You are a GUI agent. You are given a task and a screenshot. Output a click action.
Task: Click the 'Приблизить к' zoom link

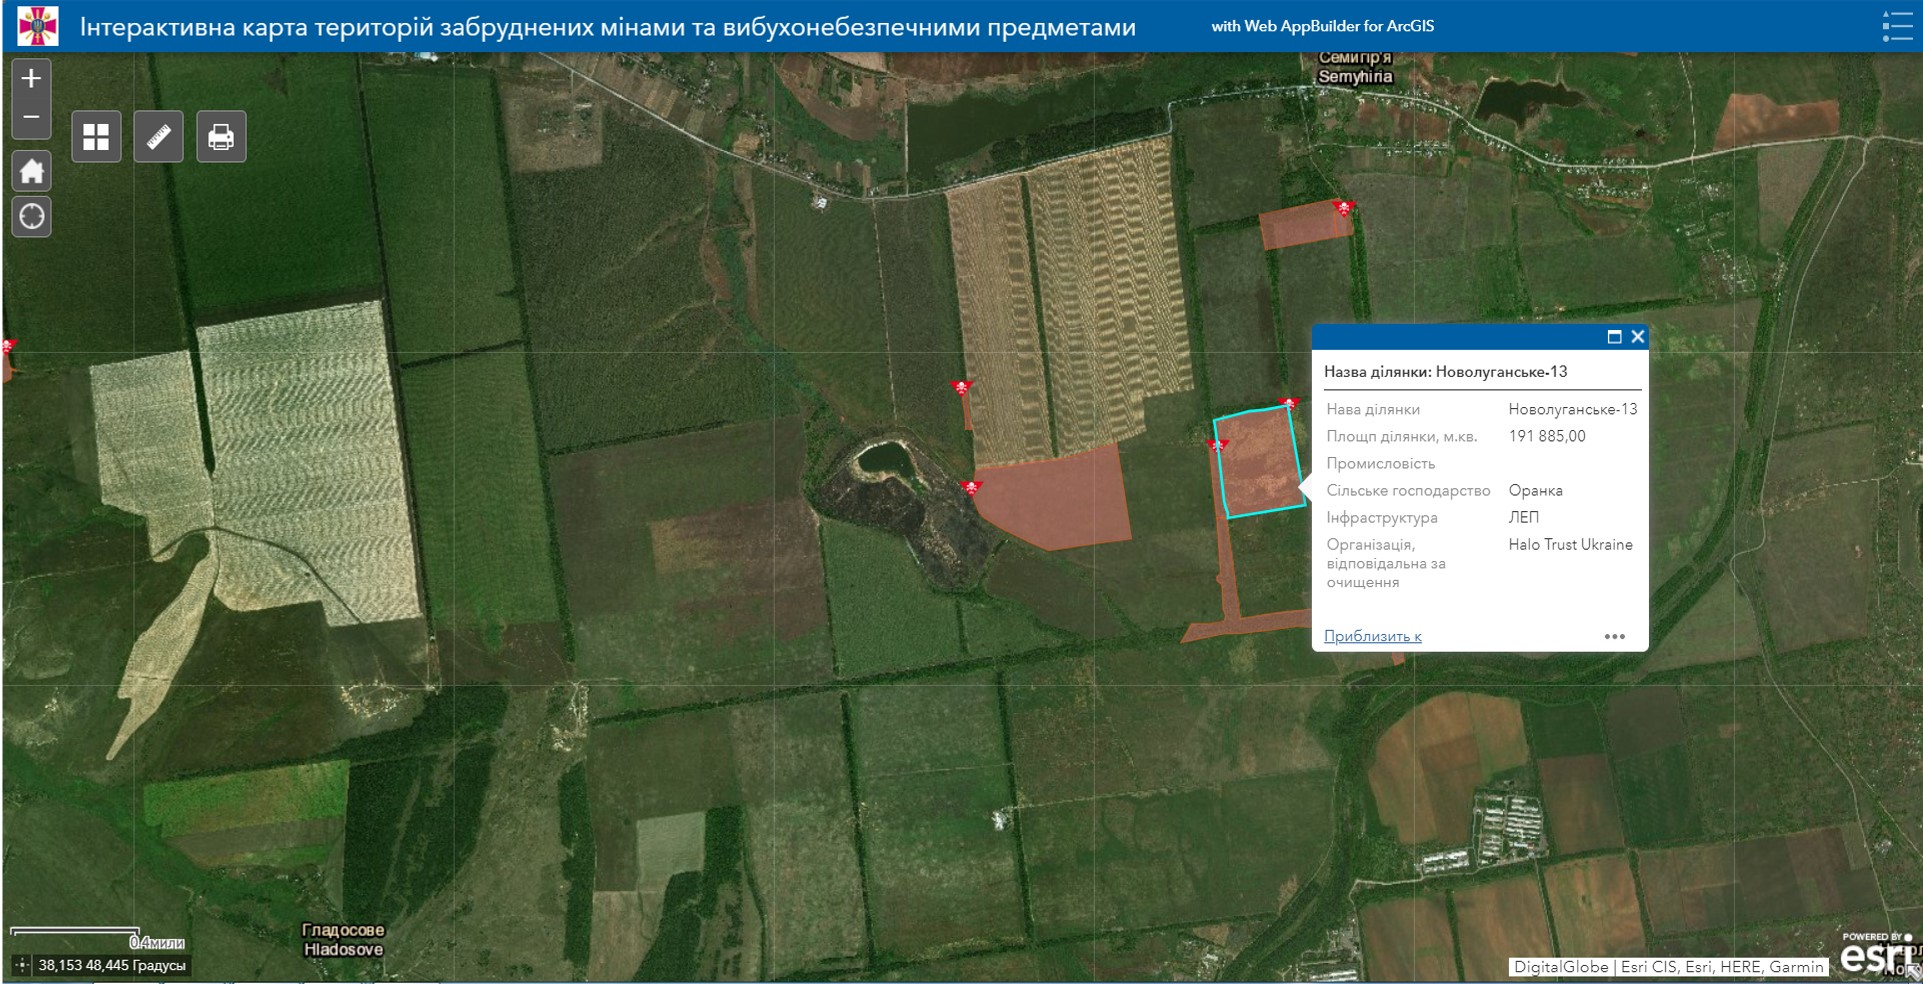tap(1372, 636)
